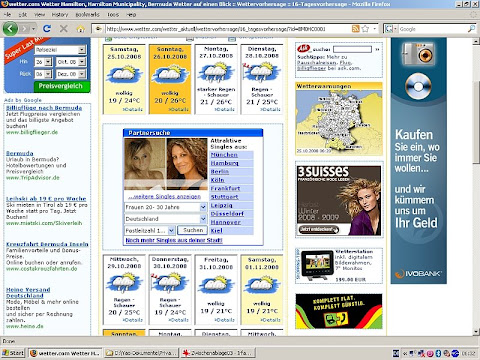Screen dimensions: 480x360
Task: Open the Billigflüge nach Bermuda ad link
Action: 44,108
